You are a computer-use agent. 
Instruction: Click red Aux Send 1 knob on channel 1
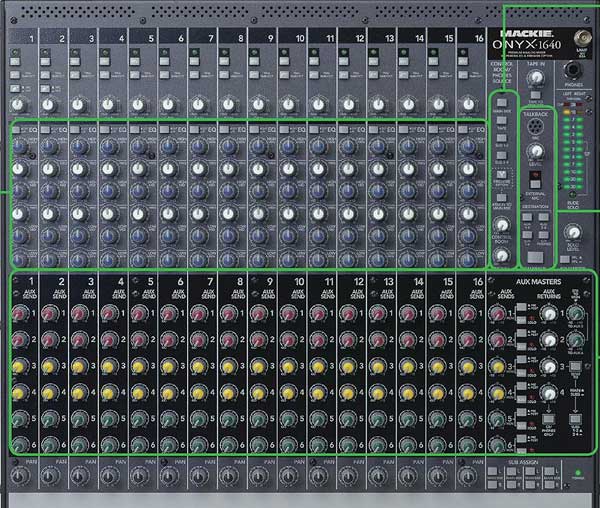tap(20, 314)
